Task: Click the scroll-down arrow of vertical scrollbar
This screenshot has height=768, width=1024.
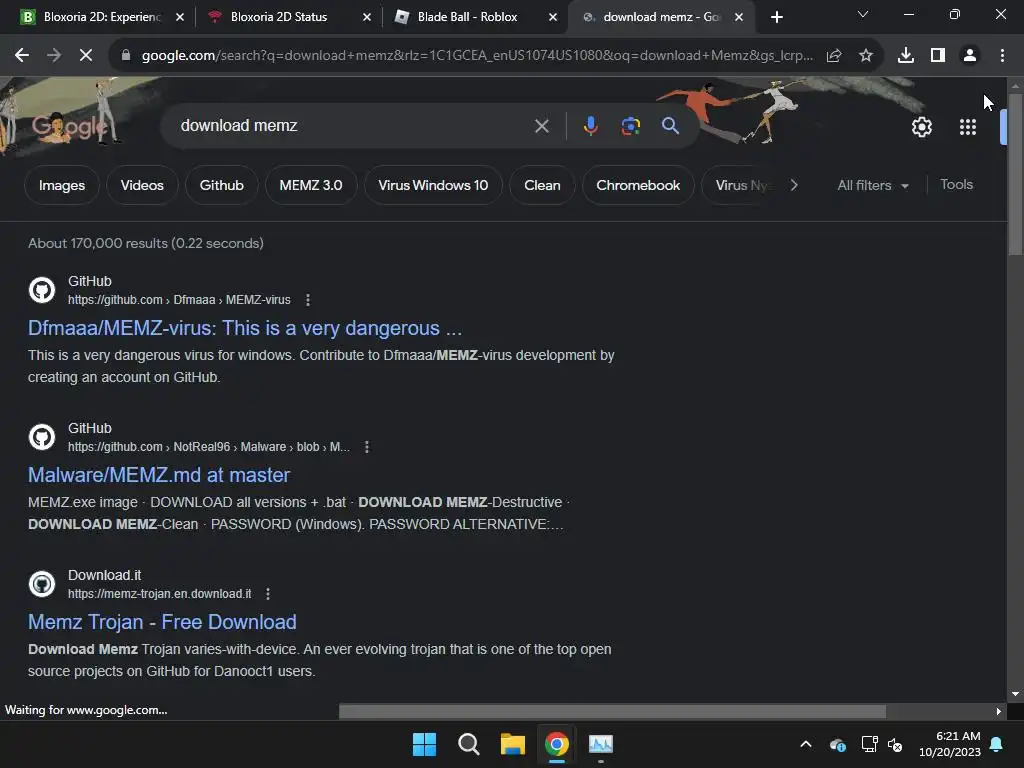Action: click(1015, 694)
